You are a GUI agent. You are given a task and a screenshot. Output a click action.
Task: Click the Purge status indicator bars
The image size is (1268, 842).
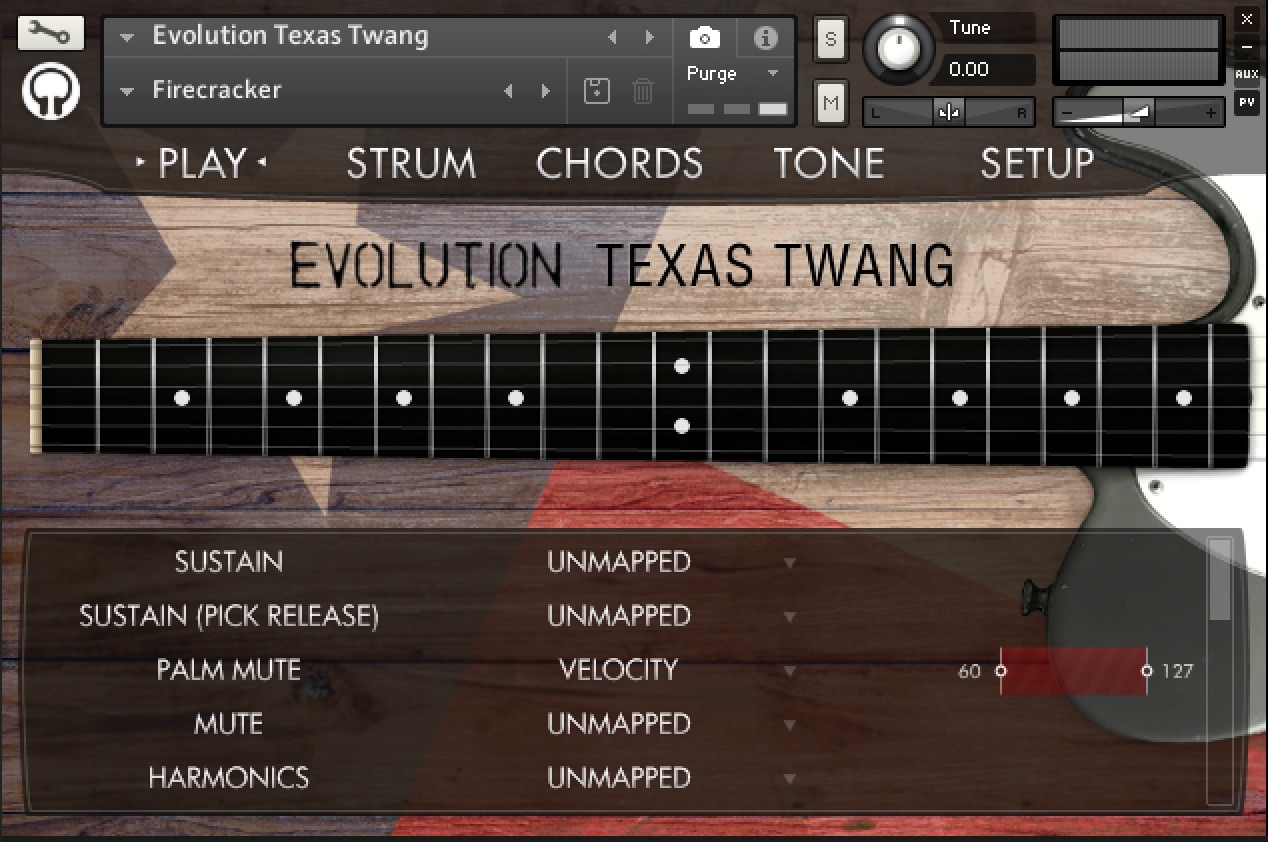737,108
